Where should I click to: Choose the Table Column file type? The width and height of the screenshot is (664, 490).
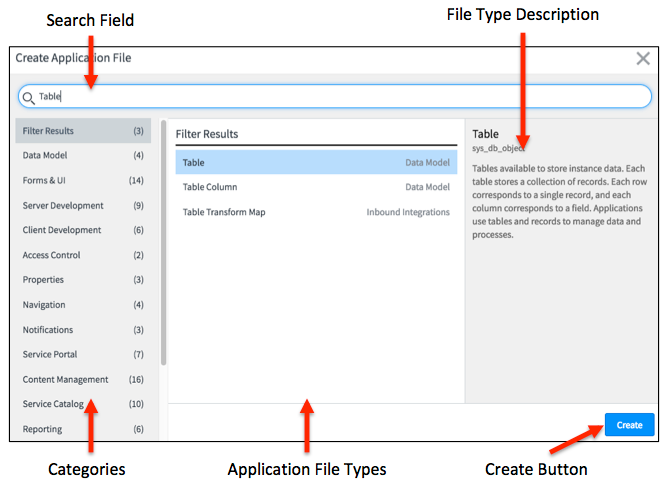(316, 187)
